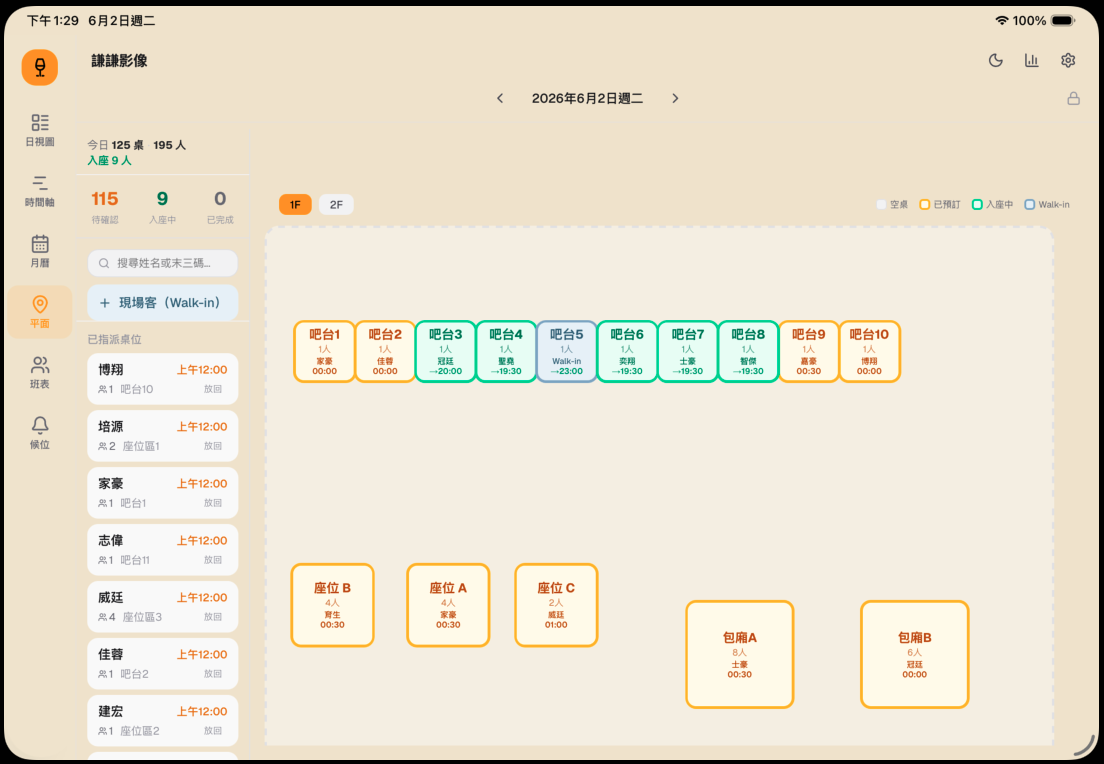Go to next day arrow
Viewport: 1104px width, 764px height.
coord(675,99)
